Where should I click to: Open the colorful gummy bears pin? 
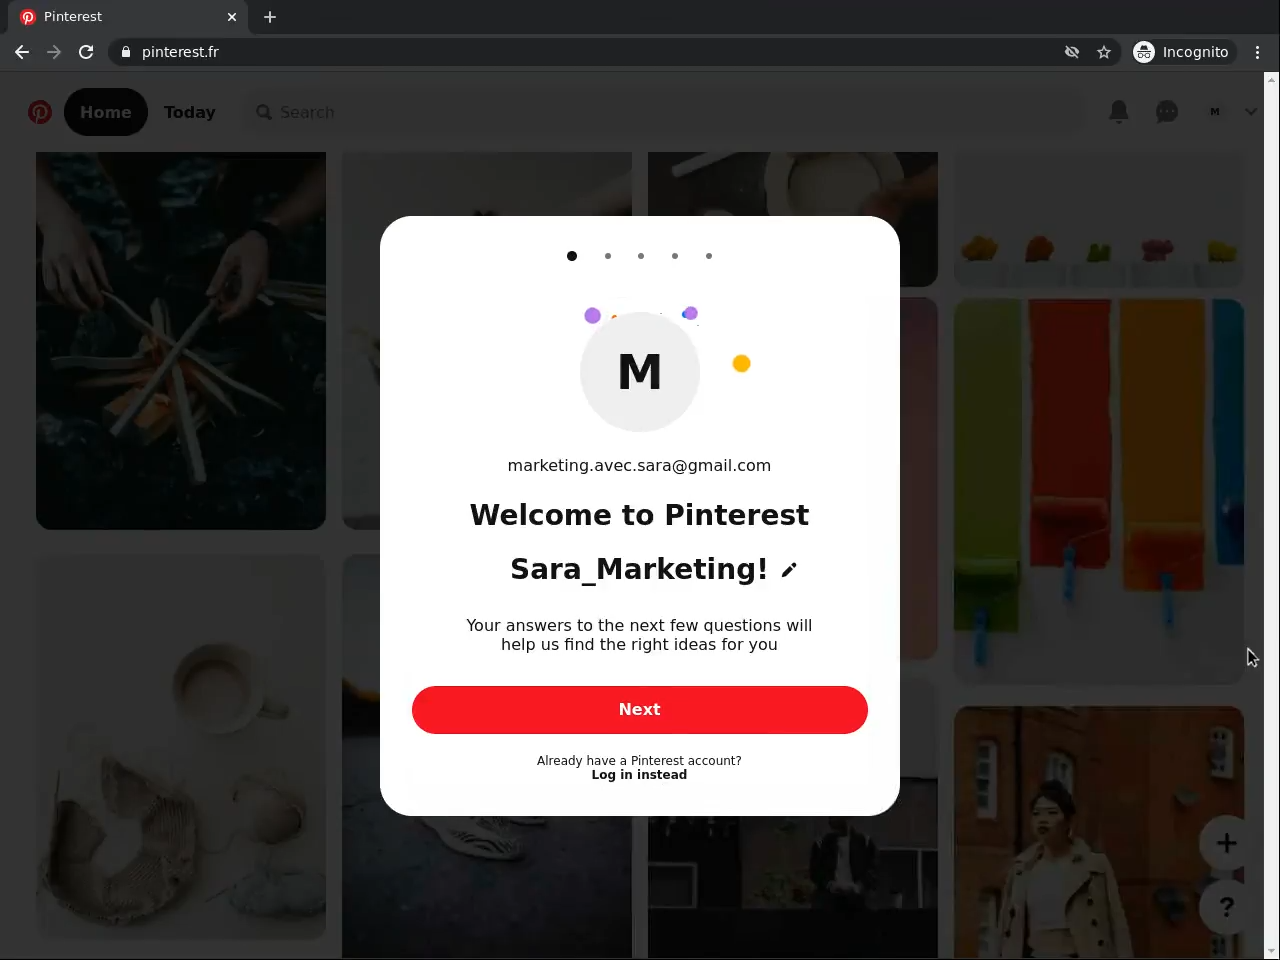tap(1099, 220)
